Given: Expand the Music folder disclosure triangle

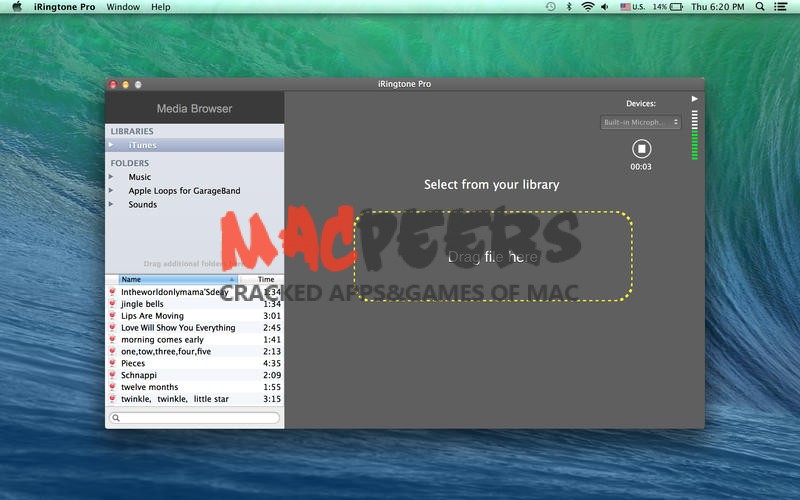Looking at the screenshot, I should coord(112,177).
